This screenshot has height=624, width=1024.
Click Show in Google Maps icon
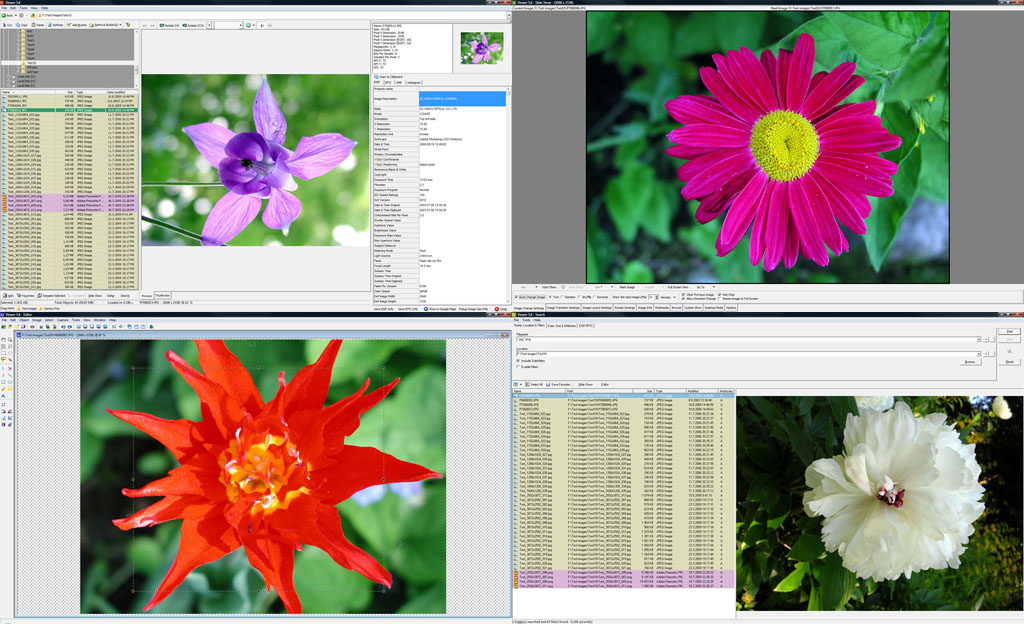426,309
